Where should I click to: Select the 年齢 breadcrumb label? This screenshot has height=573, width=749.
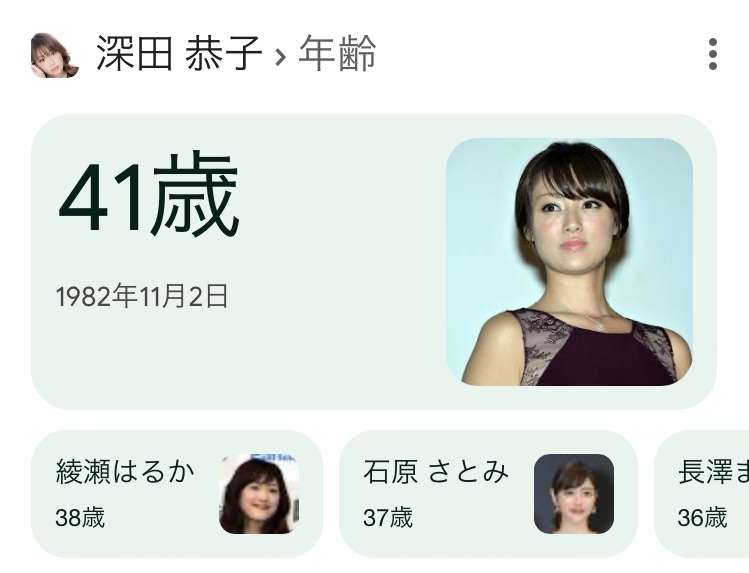point(337,53)
